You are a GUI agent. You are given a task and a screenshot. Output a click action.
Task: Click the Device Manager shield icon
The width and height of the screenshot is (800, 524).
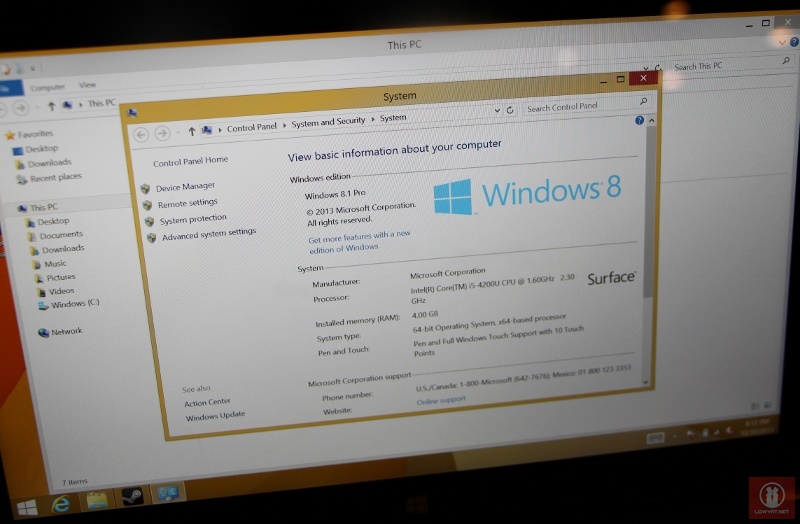(145, 189)
